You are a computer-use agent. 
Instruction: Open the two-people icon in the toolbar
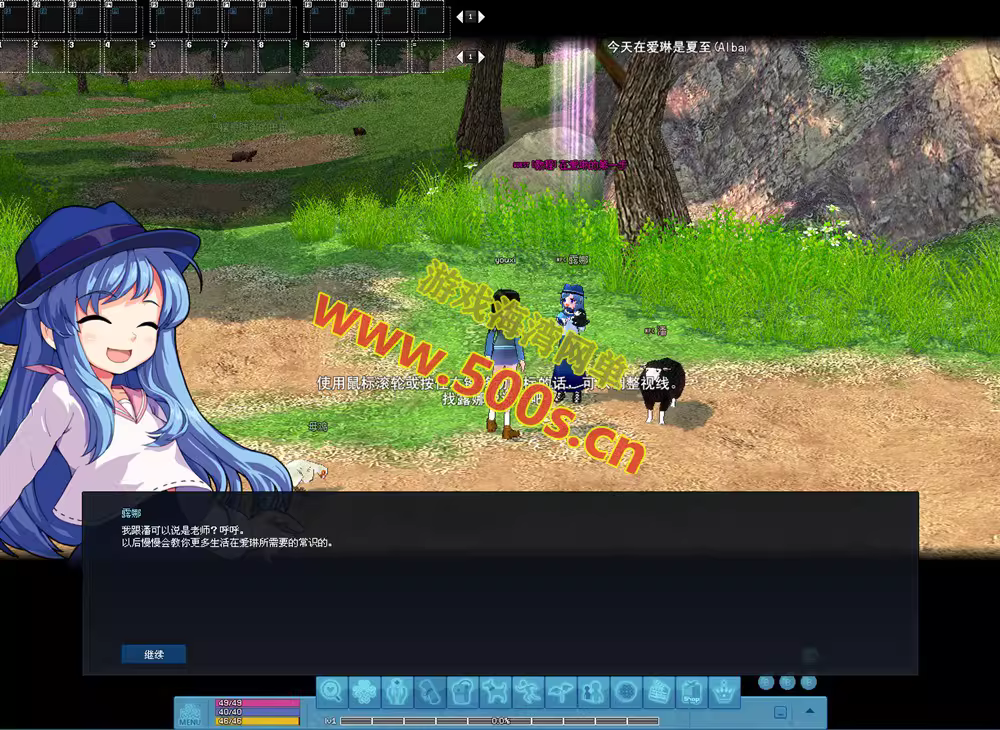[593, 691]
